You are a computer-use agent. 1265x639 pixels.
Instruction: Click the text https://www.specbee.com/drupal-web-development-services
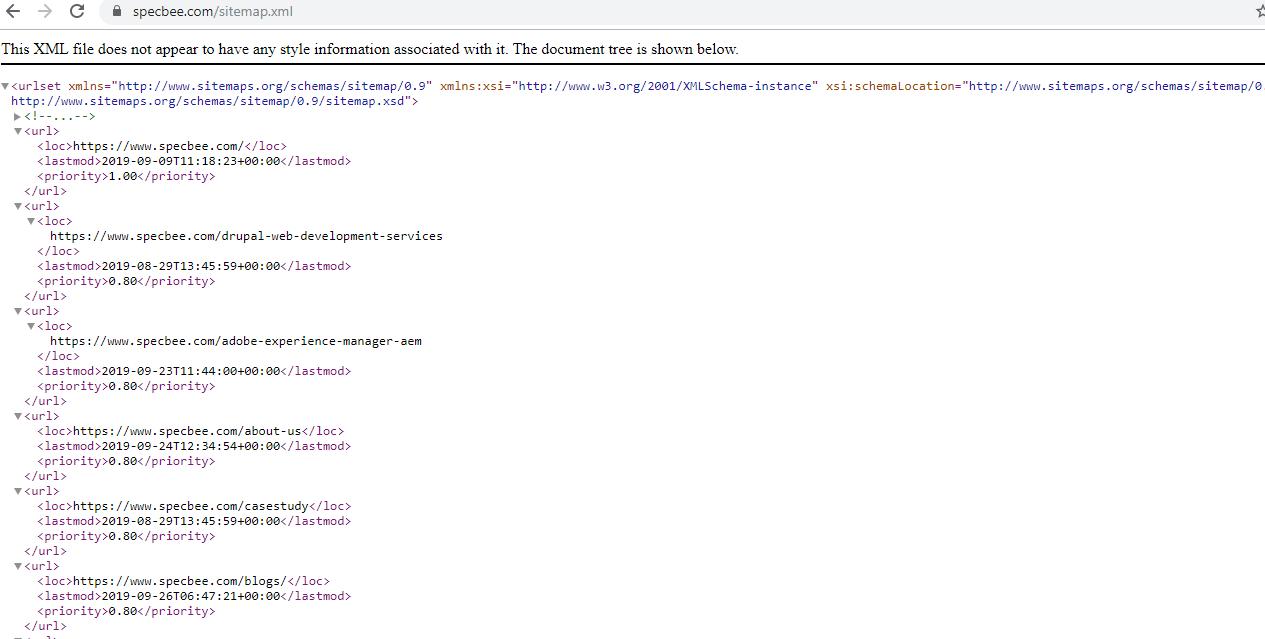click(246, 236)
